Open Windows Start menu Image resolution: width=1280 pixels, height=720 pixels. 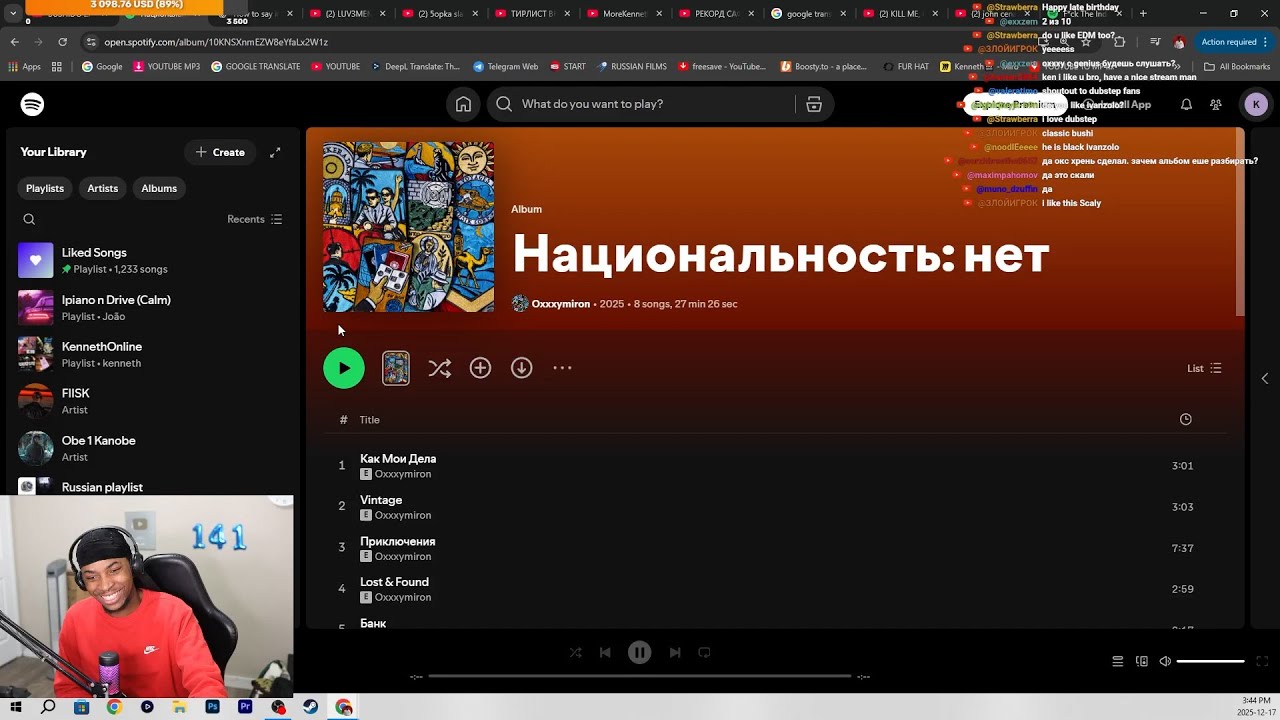(x=16, y=707)
